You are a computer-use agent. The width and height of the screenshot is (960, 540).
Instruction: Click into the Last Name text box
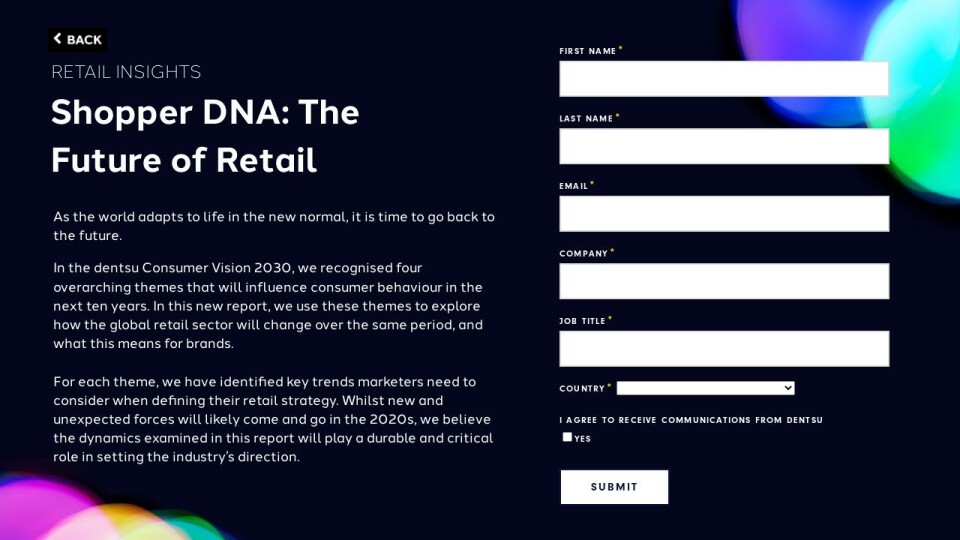723,146
